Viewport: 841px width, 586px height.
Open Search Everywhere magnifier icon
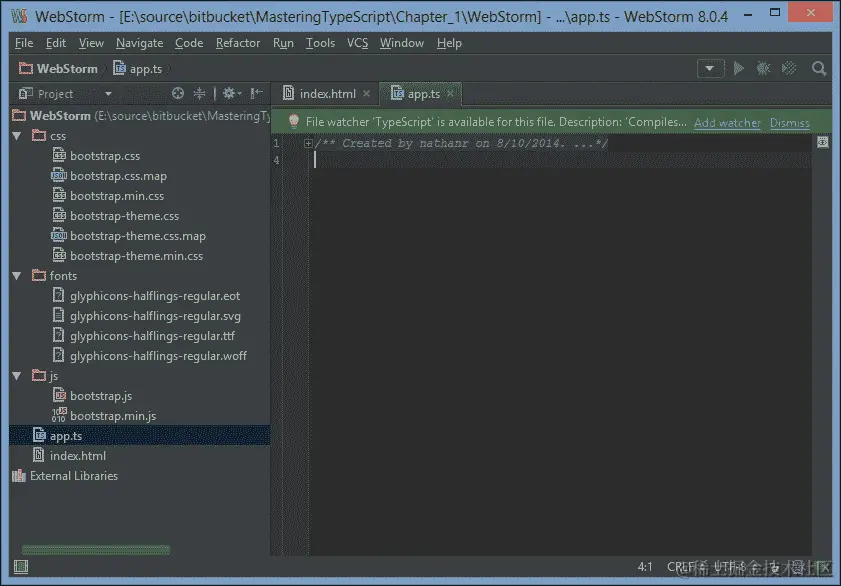point(818,68)
